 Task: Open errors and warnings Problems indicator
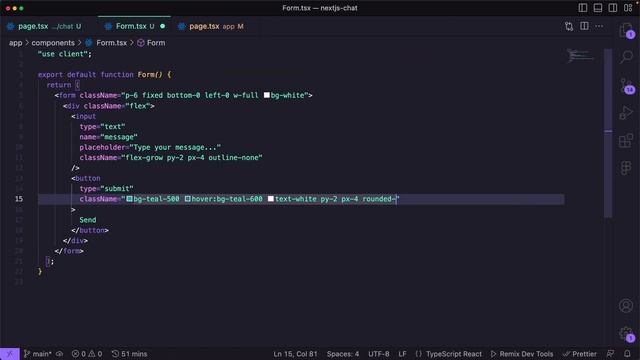pyautogui.click(x=87, y=354)
